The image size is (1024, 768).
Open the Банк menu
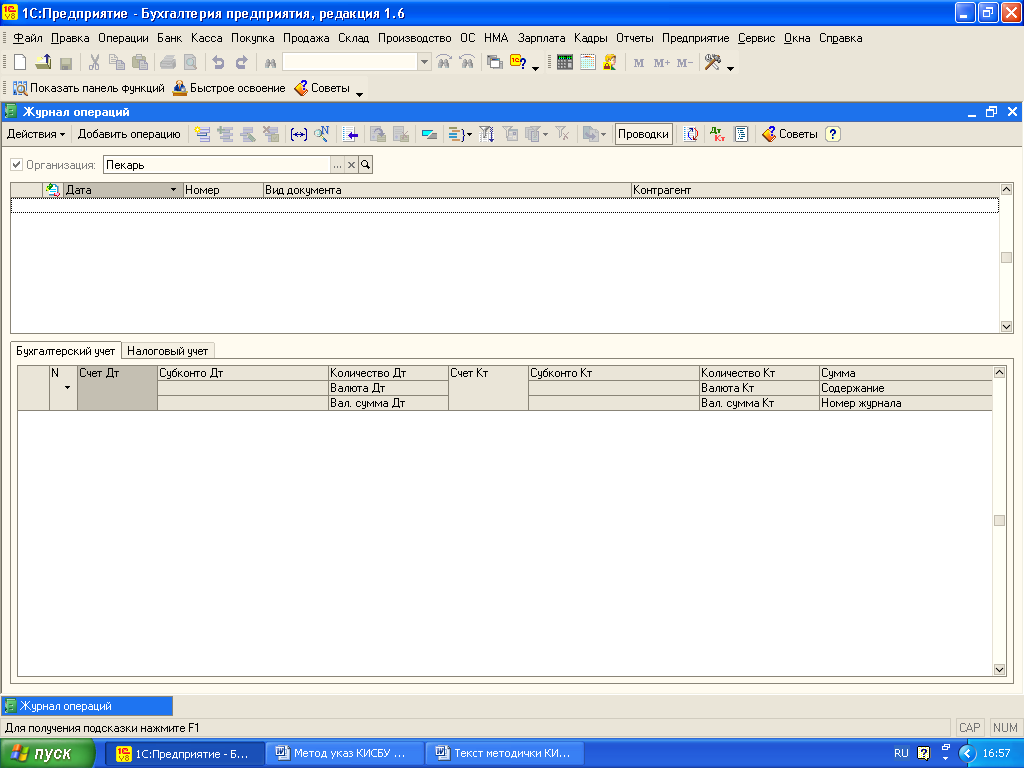pyautogui.click(x=169, y=38)
